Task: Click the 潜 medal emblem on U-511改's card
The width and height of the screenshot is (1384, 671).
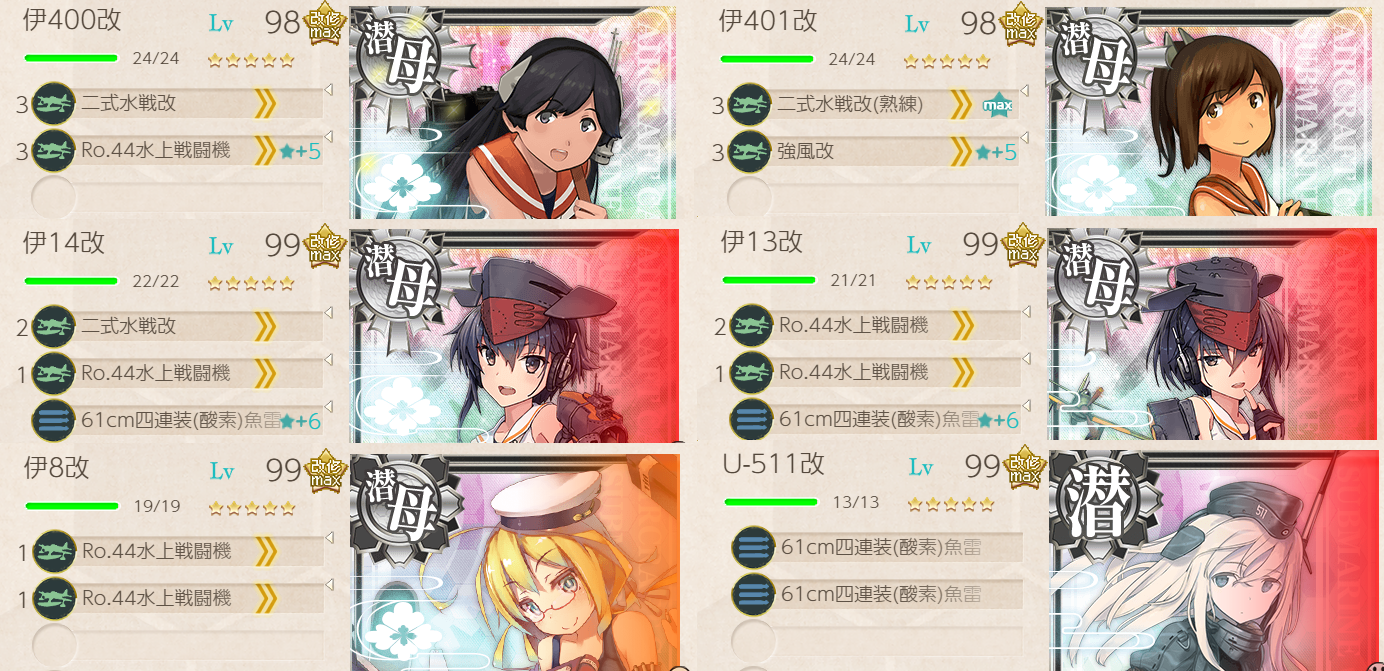Action: (1093, 498)
